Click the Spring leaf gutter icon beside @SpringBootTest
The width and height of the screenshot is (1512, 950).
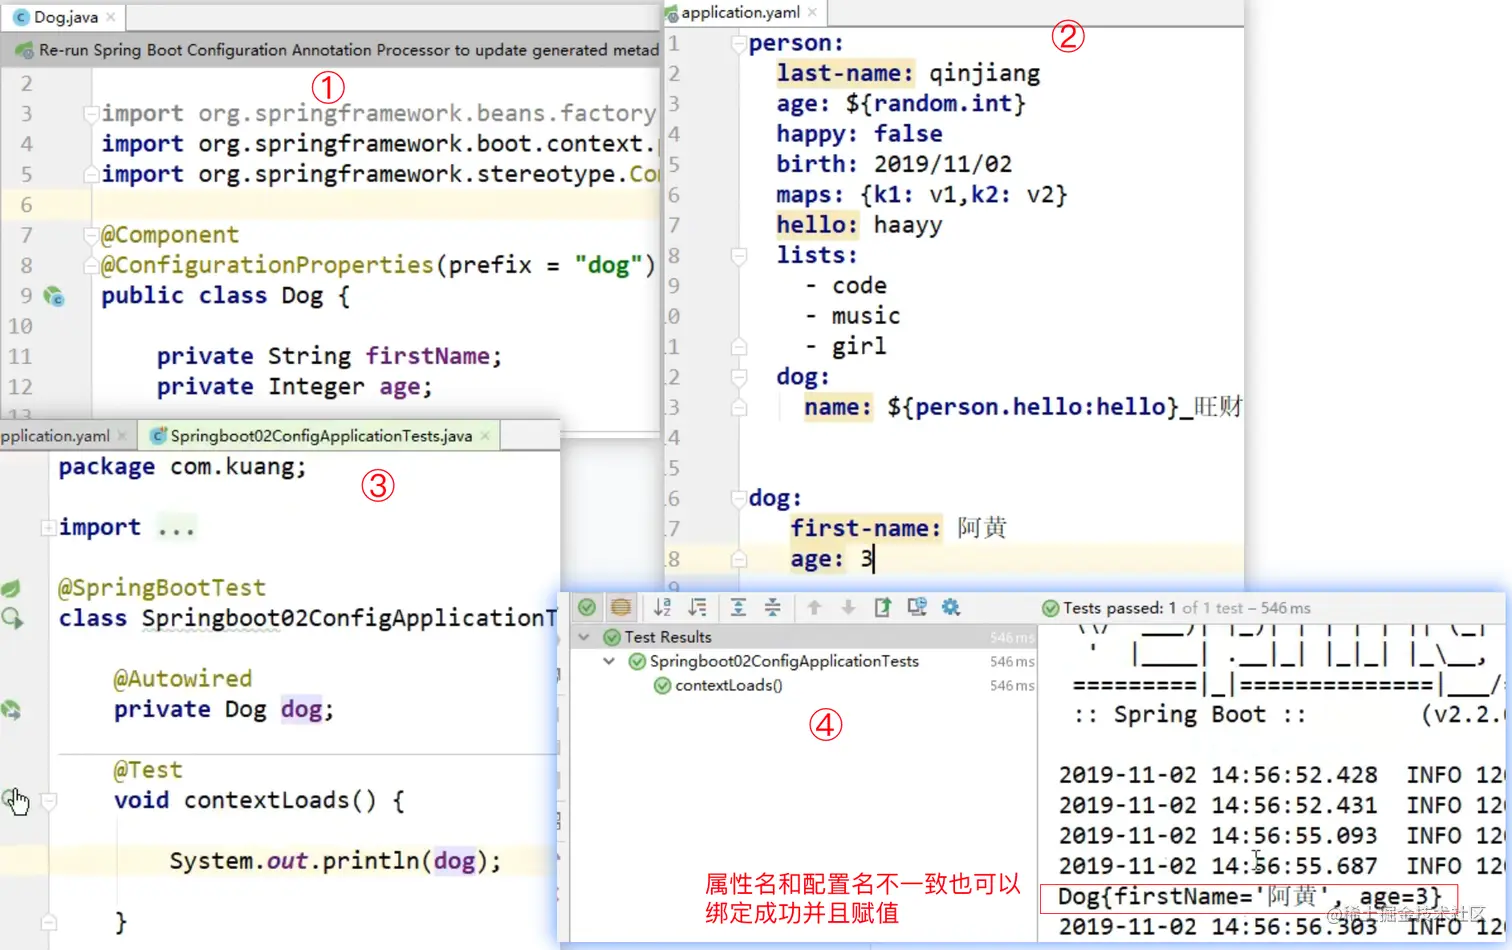[x=11, y=588]
